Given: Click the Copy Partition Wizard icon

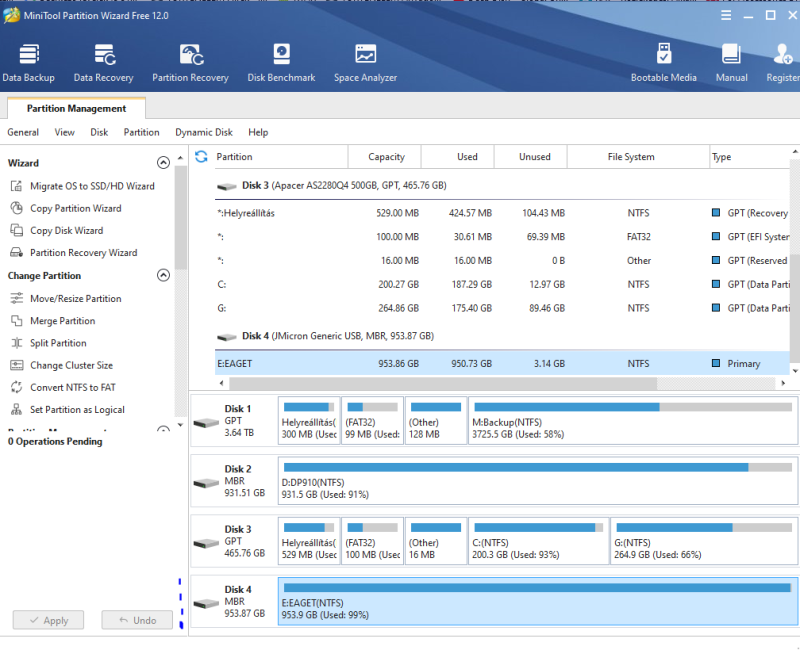Looking at the screenshot, I should [x=16, y=208].
